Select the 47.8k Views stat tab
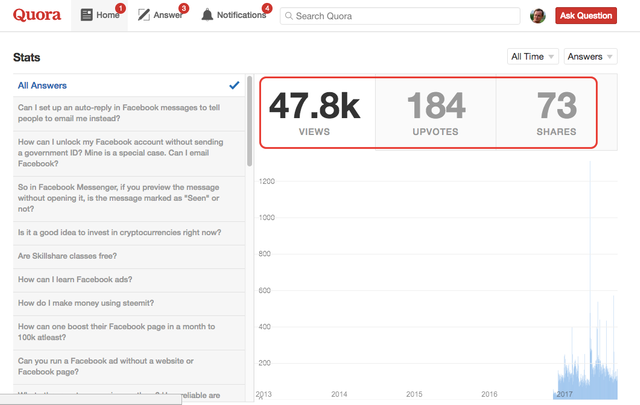This screenshot has width=640, height=405. point(314,112)
